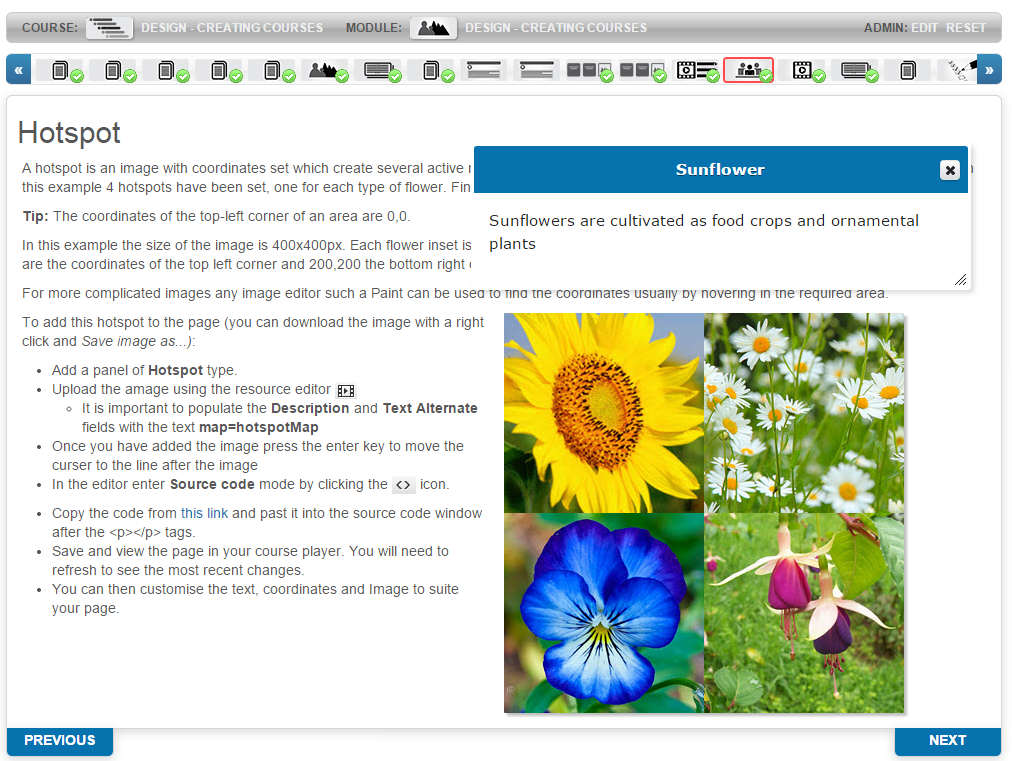The width and height of the screenshot is (1012, 761).
Task: Select the red-outlined people page icon
Action: 749,70
